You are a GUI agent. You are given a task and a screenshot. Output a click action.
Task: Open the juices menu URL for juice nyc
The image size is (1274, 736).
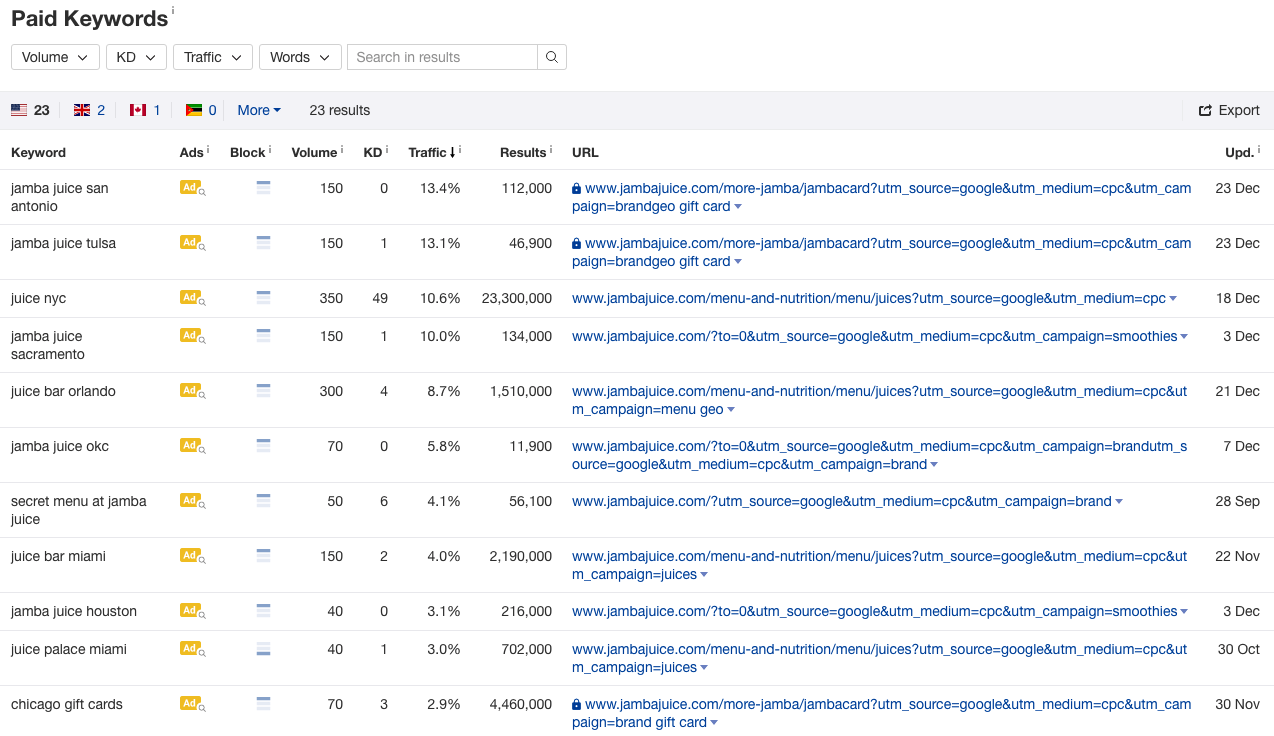click(869, 298)
